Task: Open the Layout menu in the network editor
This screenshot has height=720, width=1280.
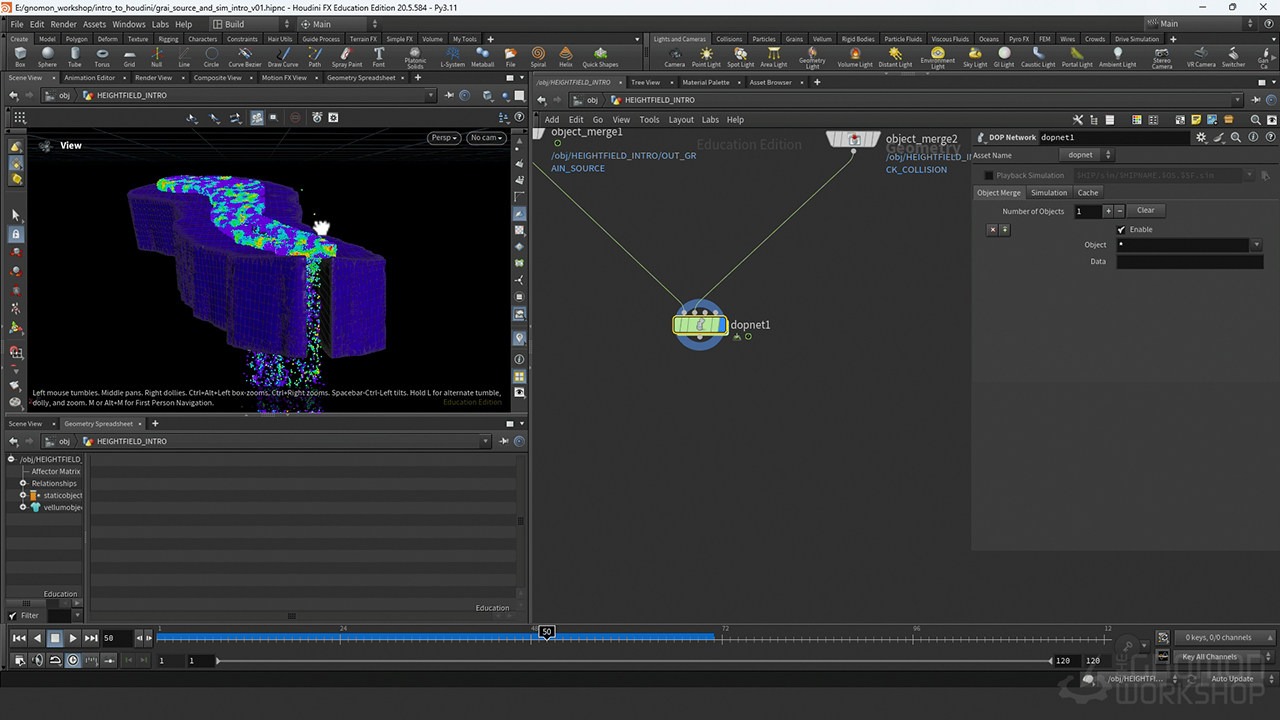Action: [x=681, y=119]
